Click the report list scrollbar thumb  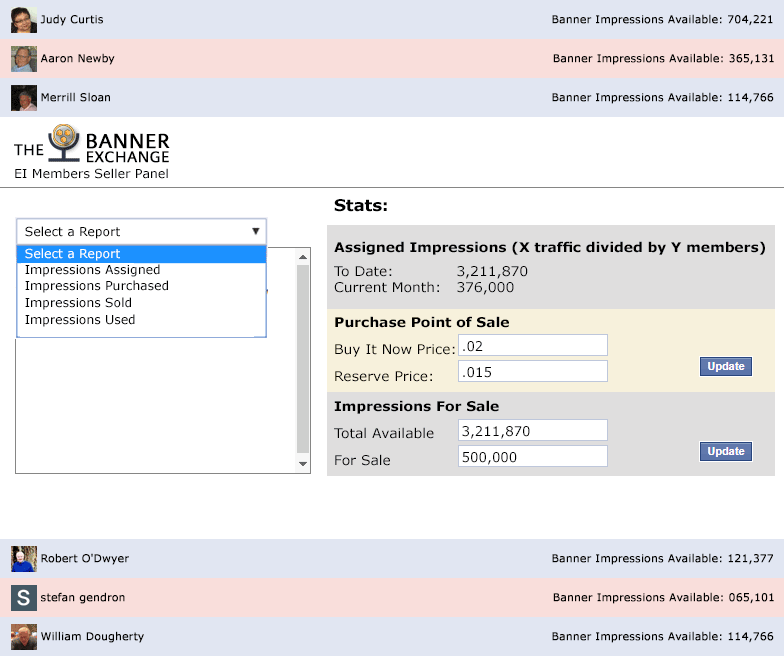click(303, 359)
